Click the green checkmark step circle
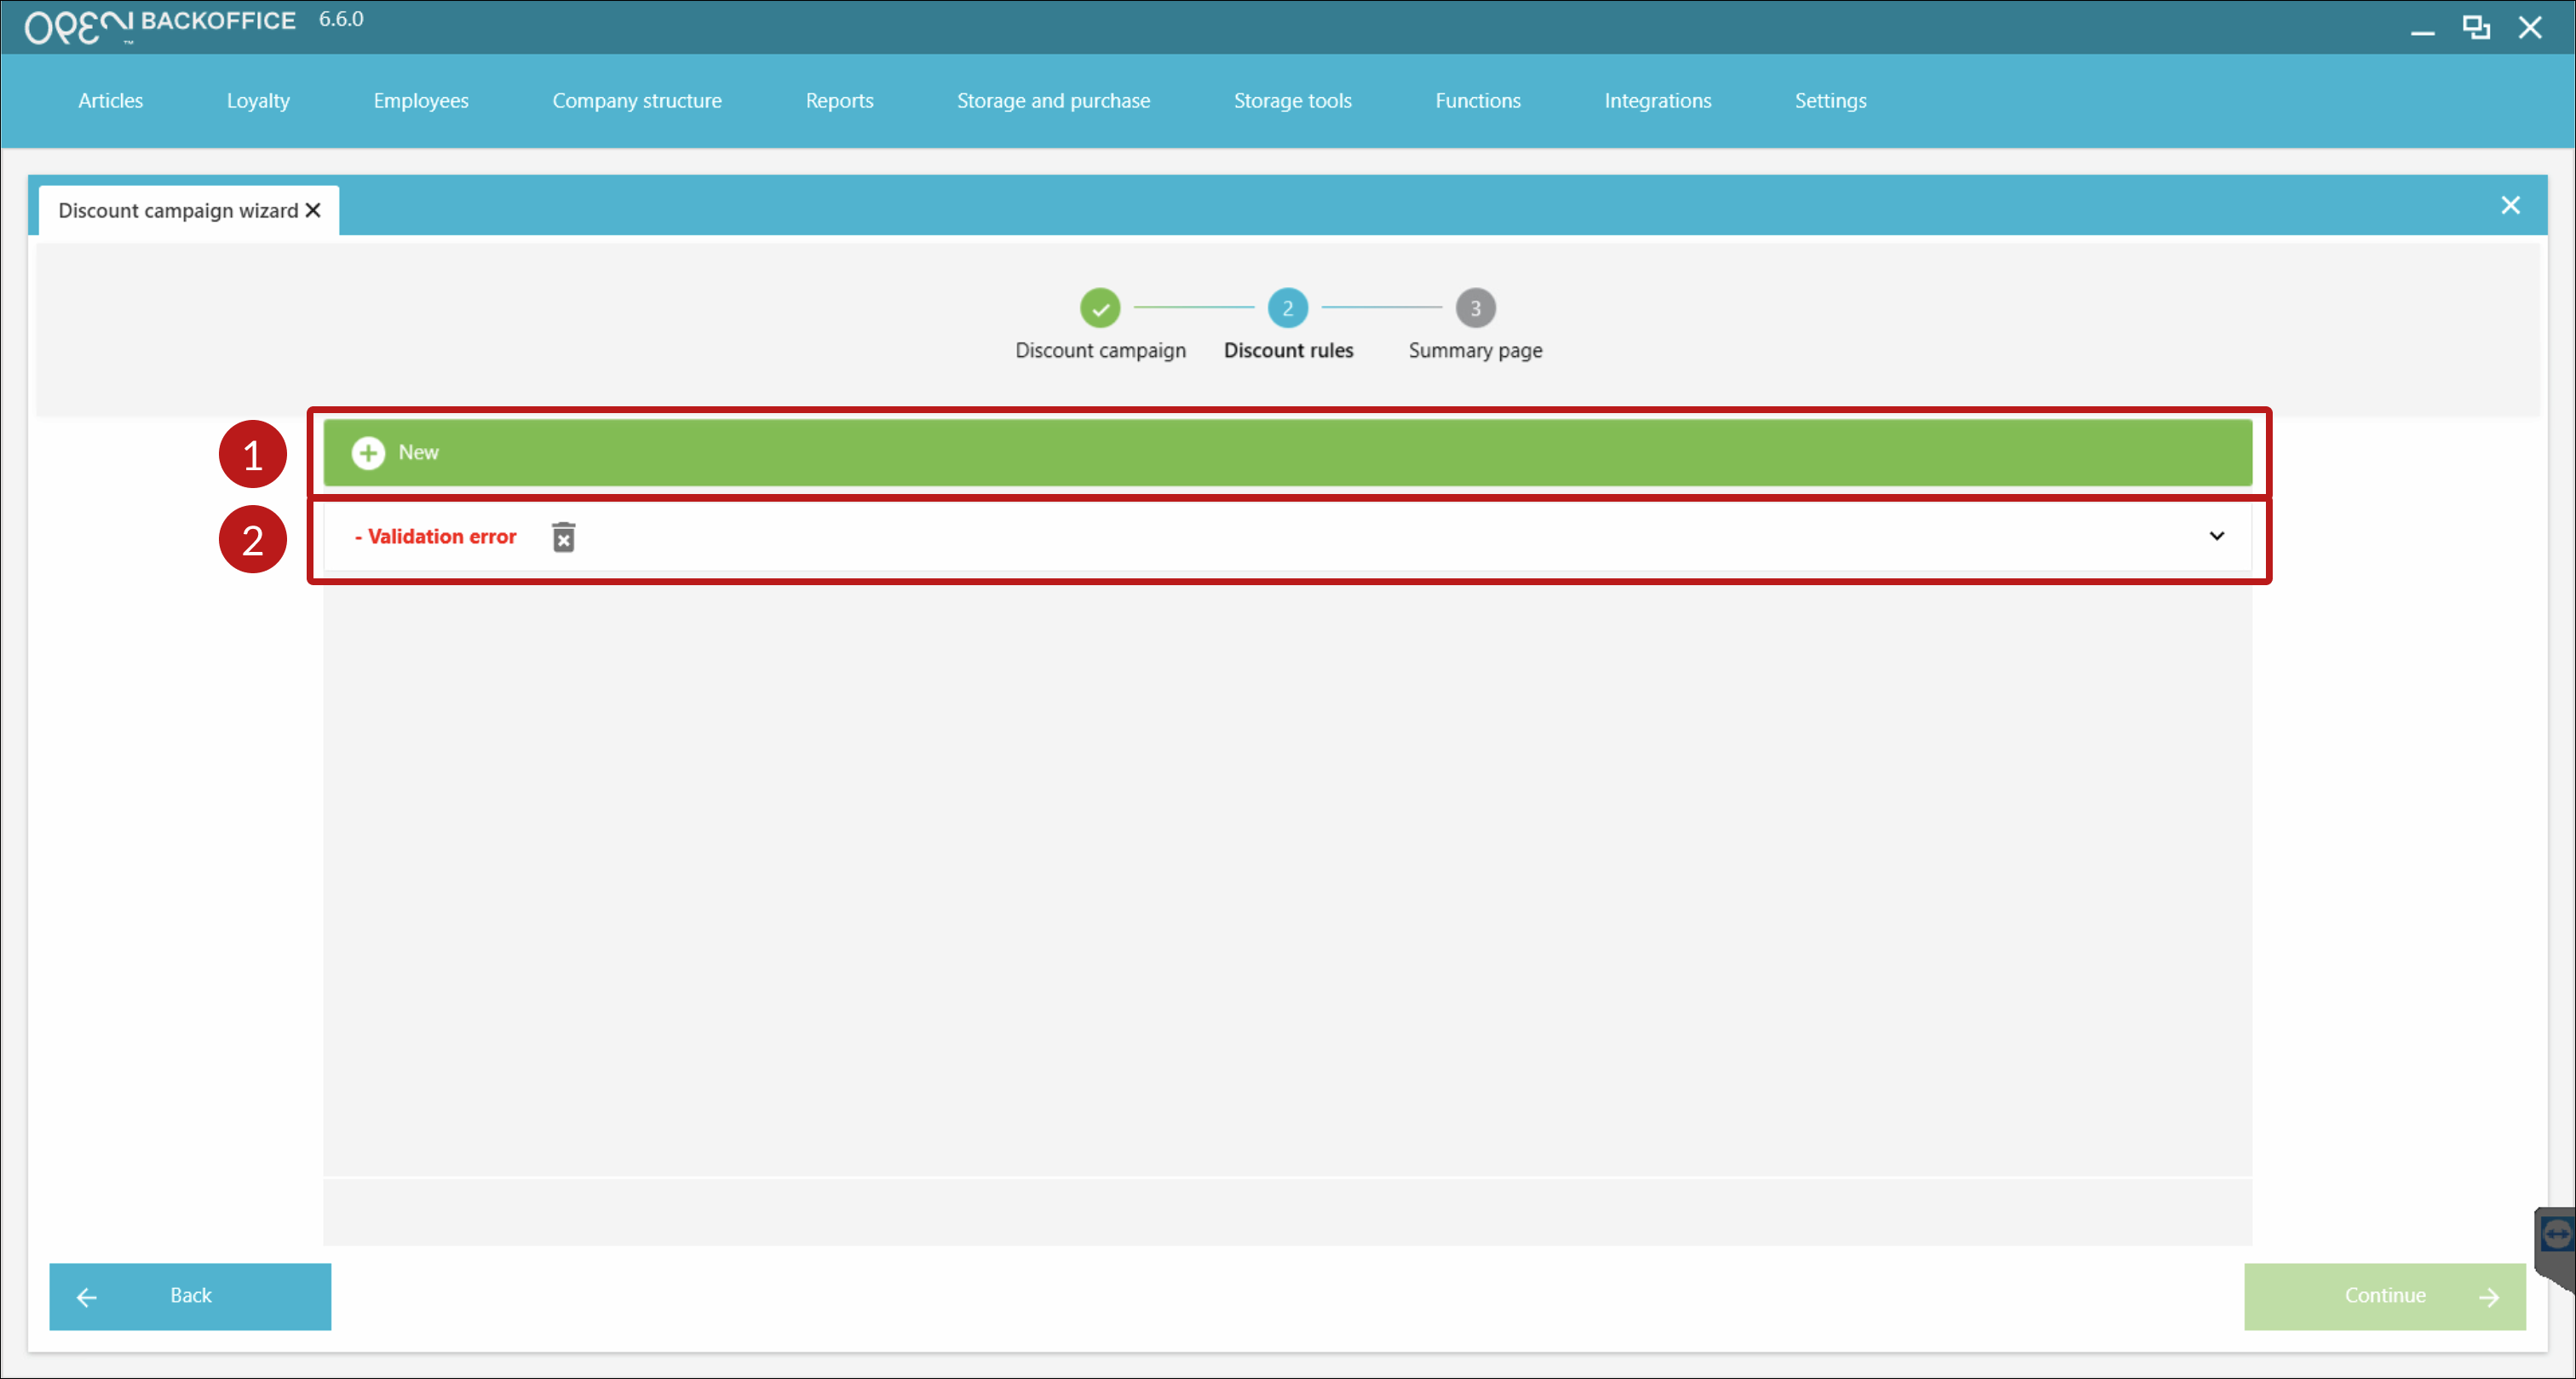This screenshot has height=1379, width=2576. click(1099, 308)
